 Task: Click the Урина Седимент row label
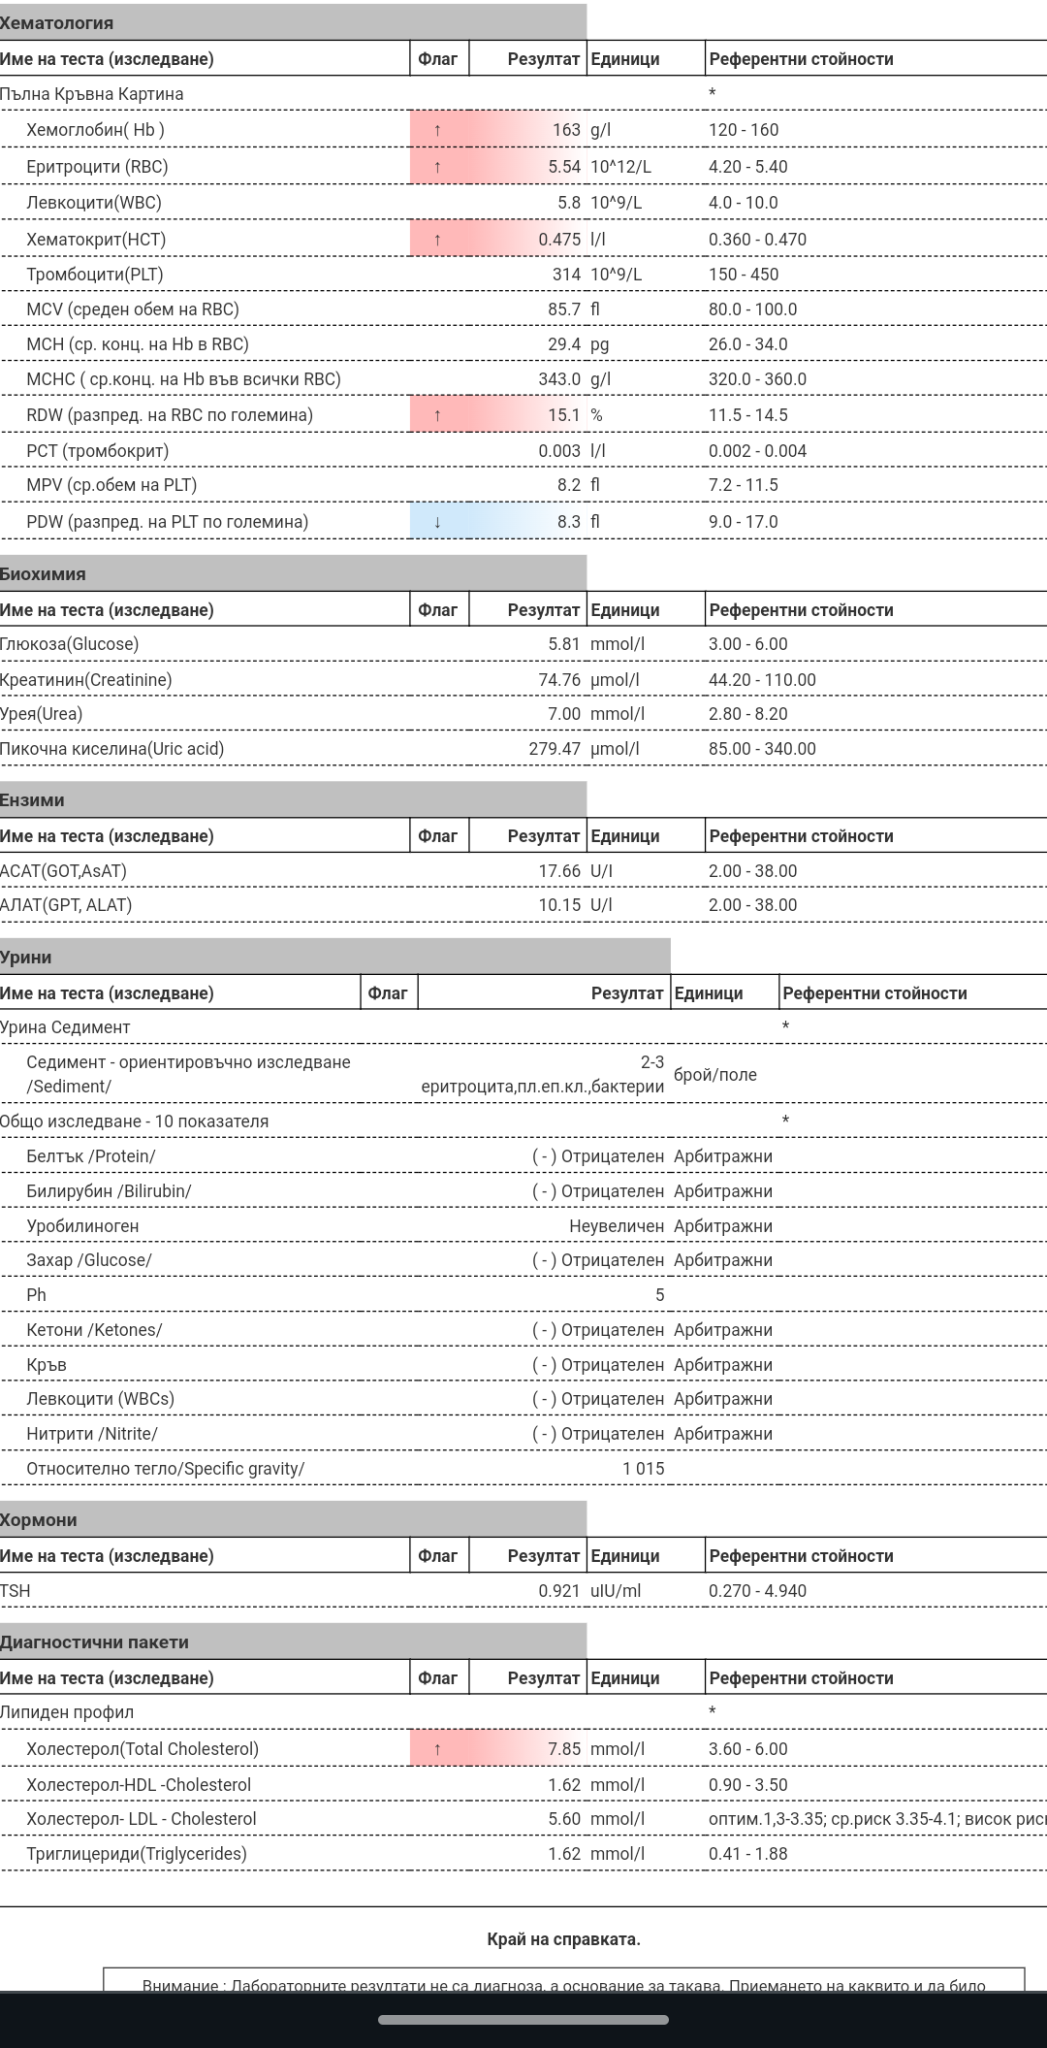65,1028
